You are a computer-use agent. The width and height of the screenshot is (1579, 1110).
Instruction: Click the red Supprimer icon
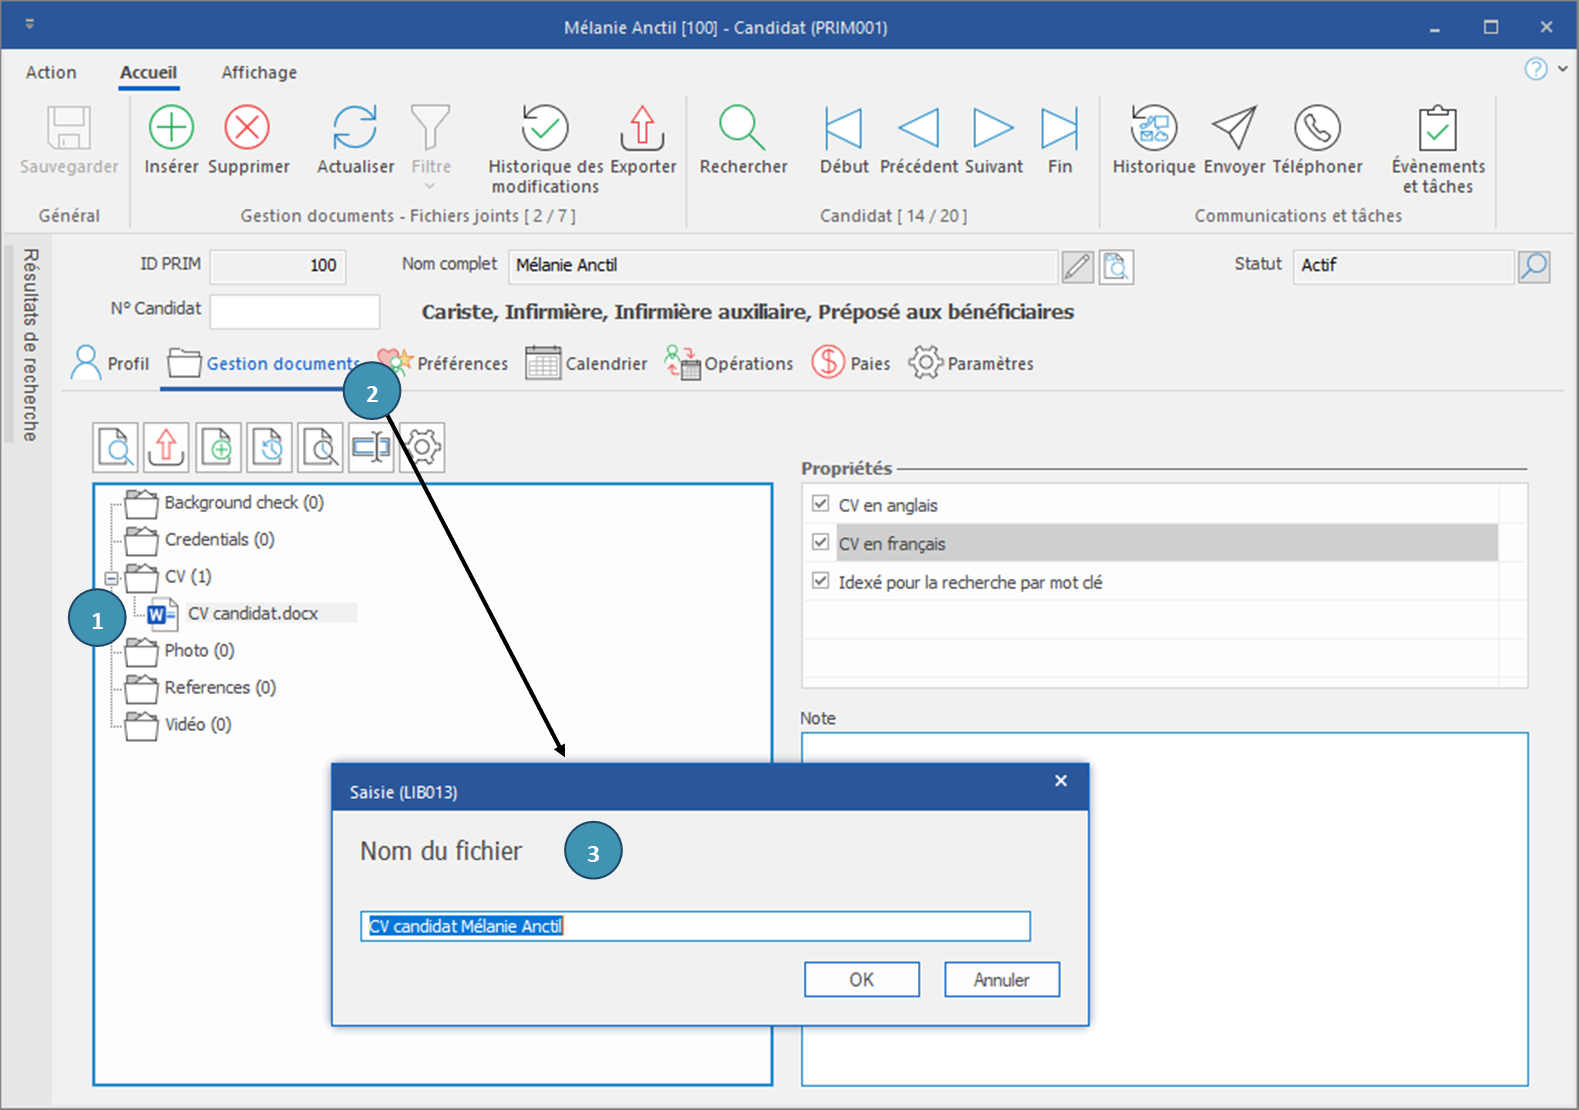[x=247, y=129]
